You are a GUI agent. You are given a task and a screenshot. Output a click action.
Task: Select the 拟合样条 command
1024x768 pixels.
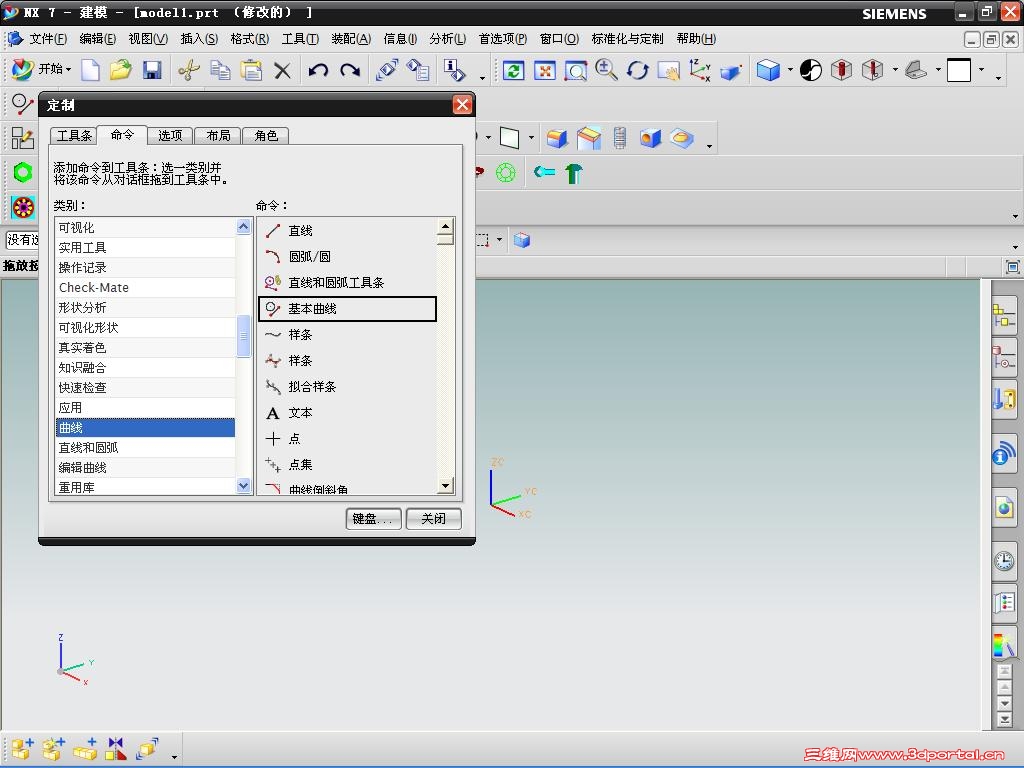coord(347,387)
